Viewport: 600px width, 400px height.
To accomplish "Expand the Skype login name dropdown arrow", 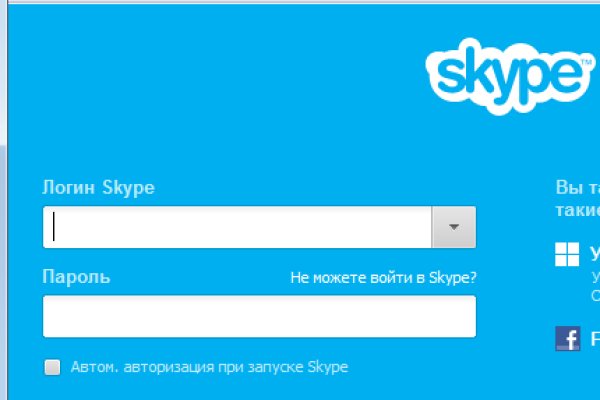I will tap(453, 227).
